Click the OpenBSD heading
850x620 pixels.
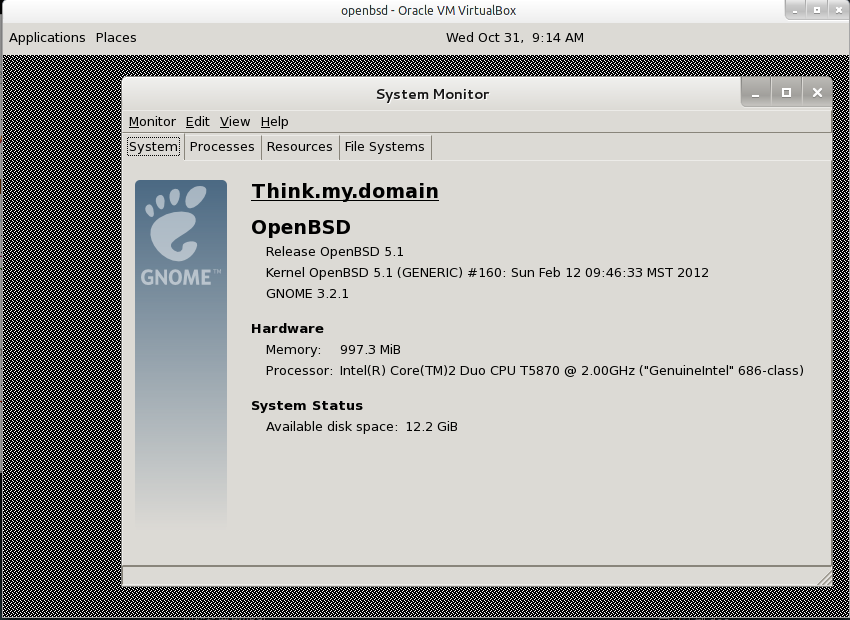coord(301,227)
